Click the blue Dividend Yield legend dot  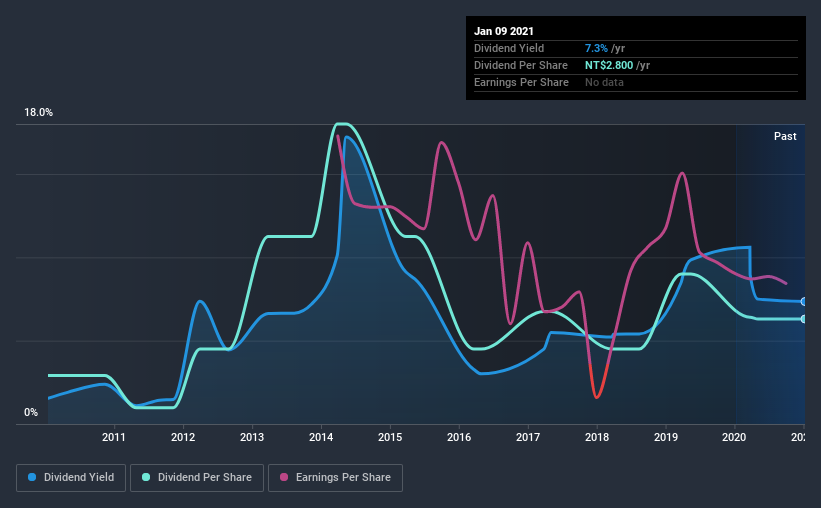32,477
